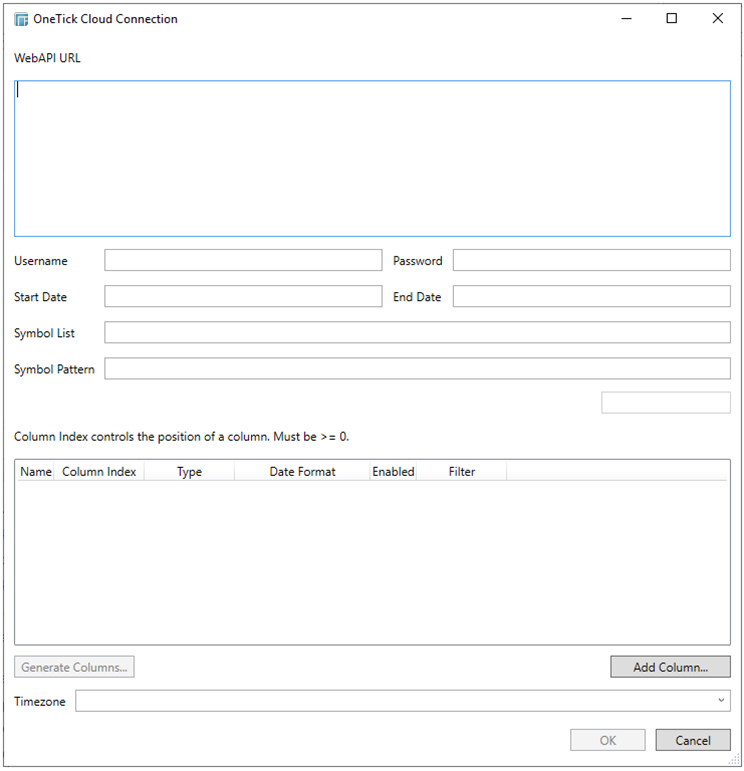Screen dimensions: 744x771
Task: Click the Column Index hint text
Action: tap(181, 437)
